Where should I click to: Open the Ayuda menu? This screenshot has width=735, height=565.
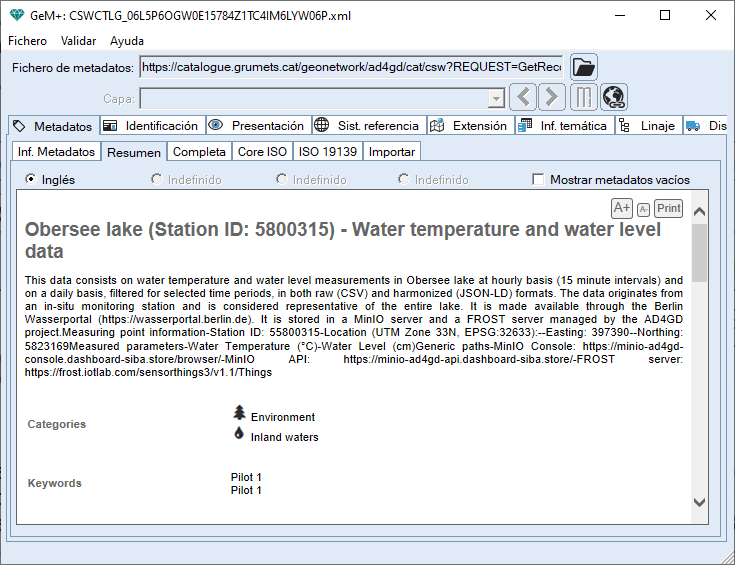tap(127, 41)
